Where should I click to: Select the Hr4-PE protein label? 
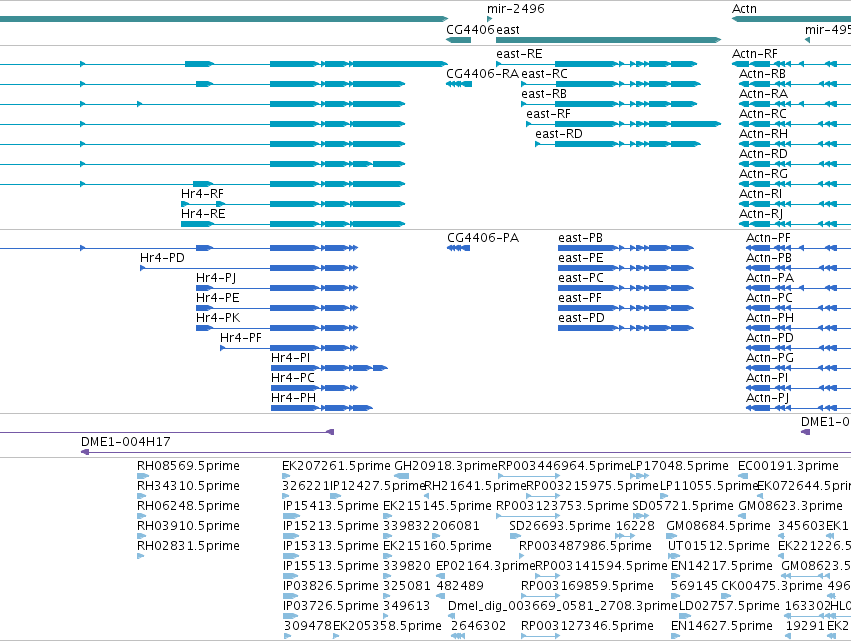(x=218, y=299)
